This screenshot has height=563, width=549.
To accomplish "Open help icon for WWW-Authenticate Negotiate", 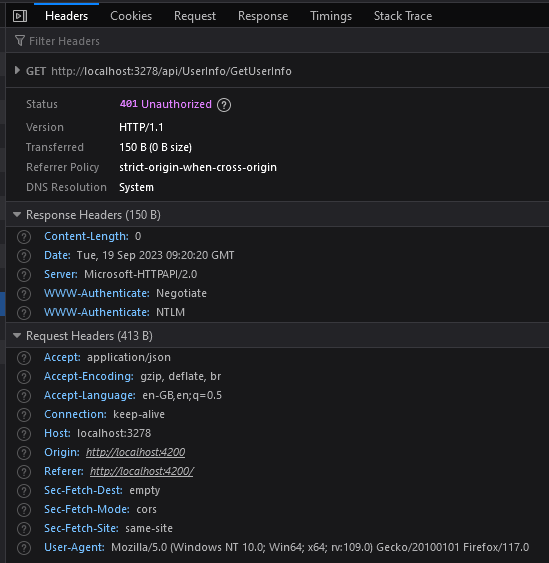I will 24,294.
